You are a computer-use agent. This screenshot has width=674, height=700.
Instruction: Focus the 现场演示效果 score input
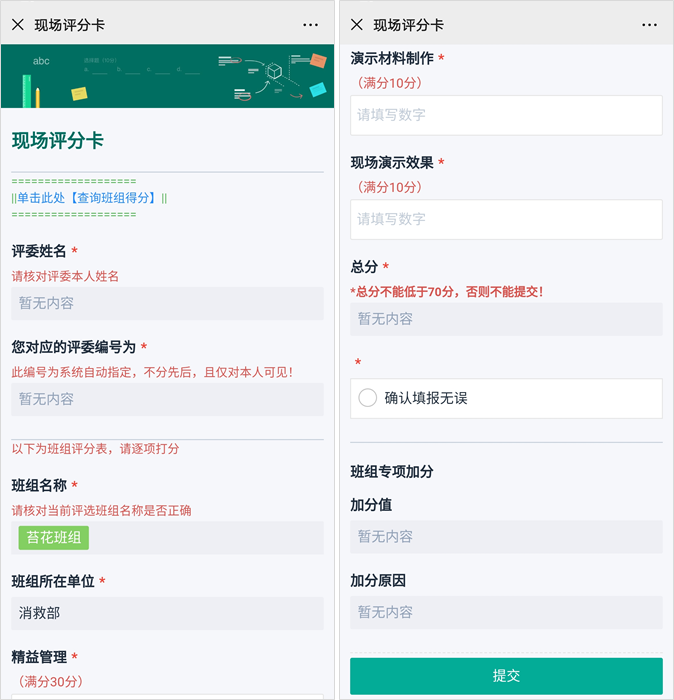[x=506, y=219]
